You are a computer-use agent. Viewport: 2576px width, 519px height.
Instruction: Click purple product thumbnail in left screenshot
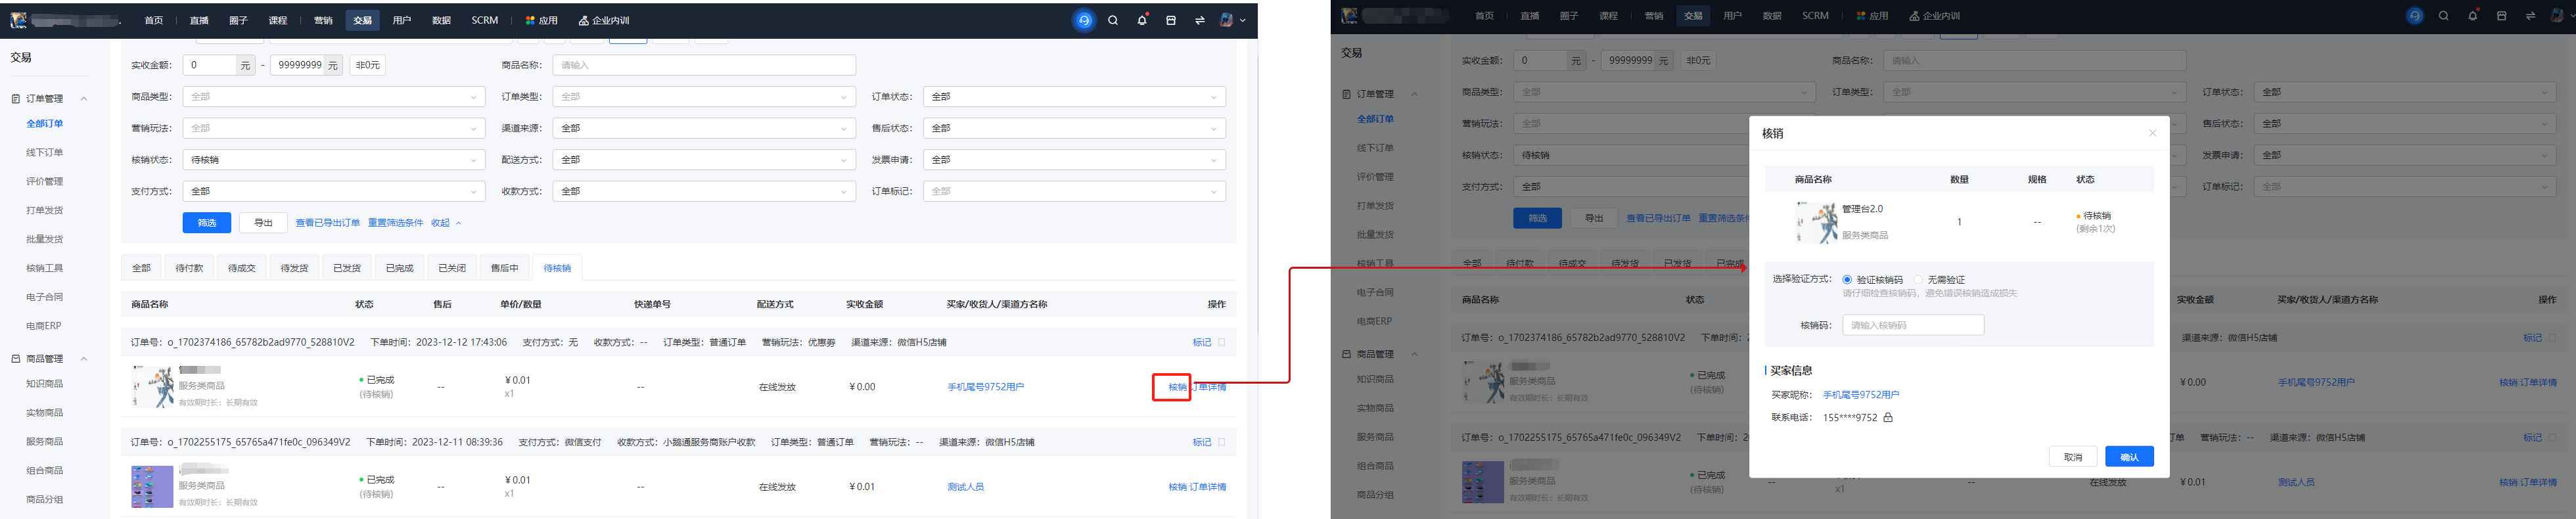tap(152, 486)
